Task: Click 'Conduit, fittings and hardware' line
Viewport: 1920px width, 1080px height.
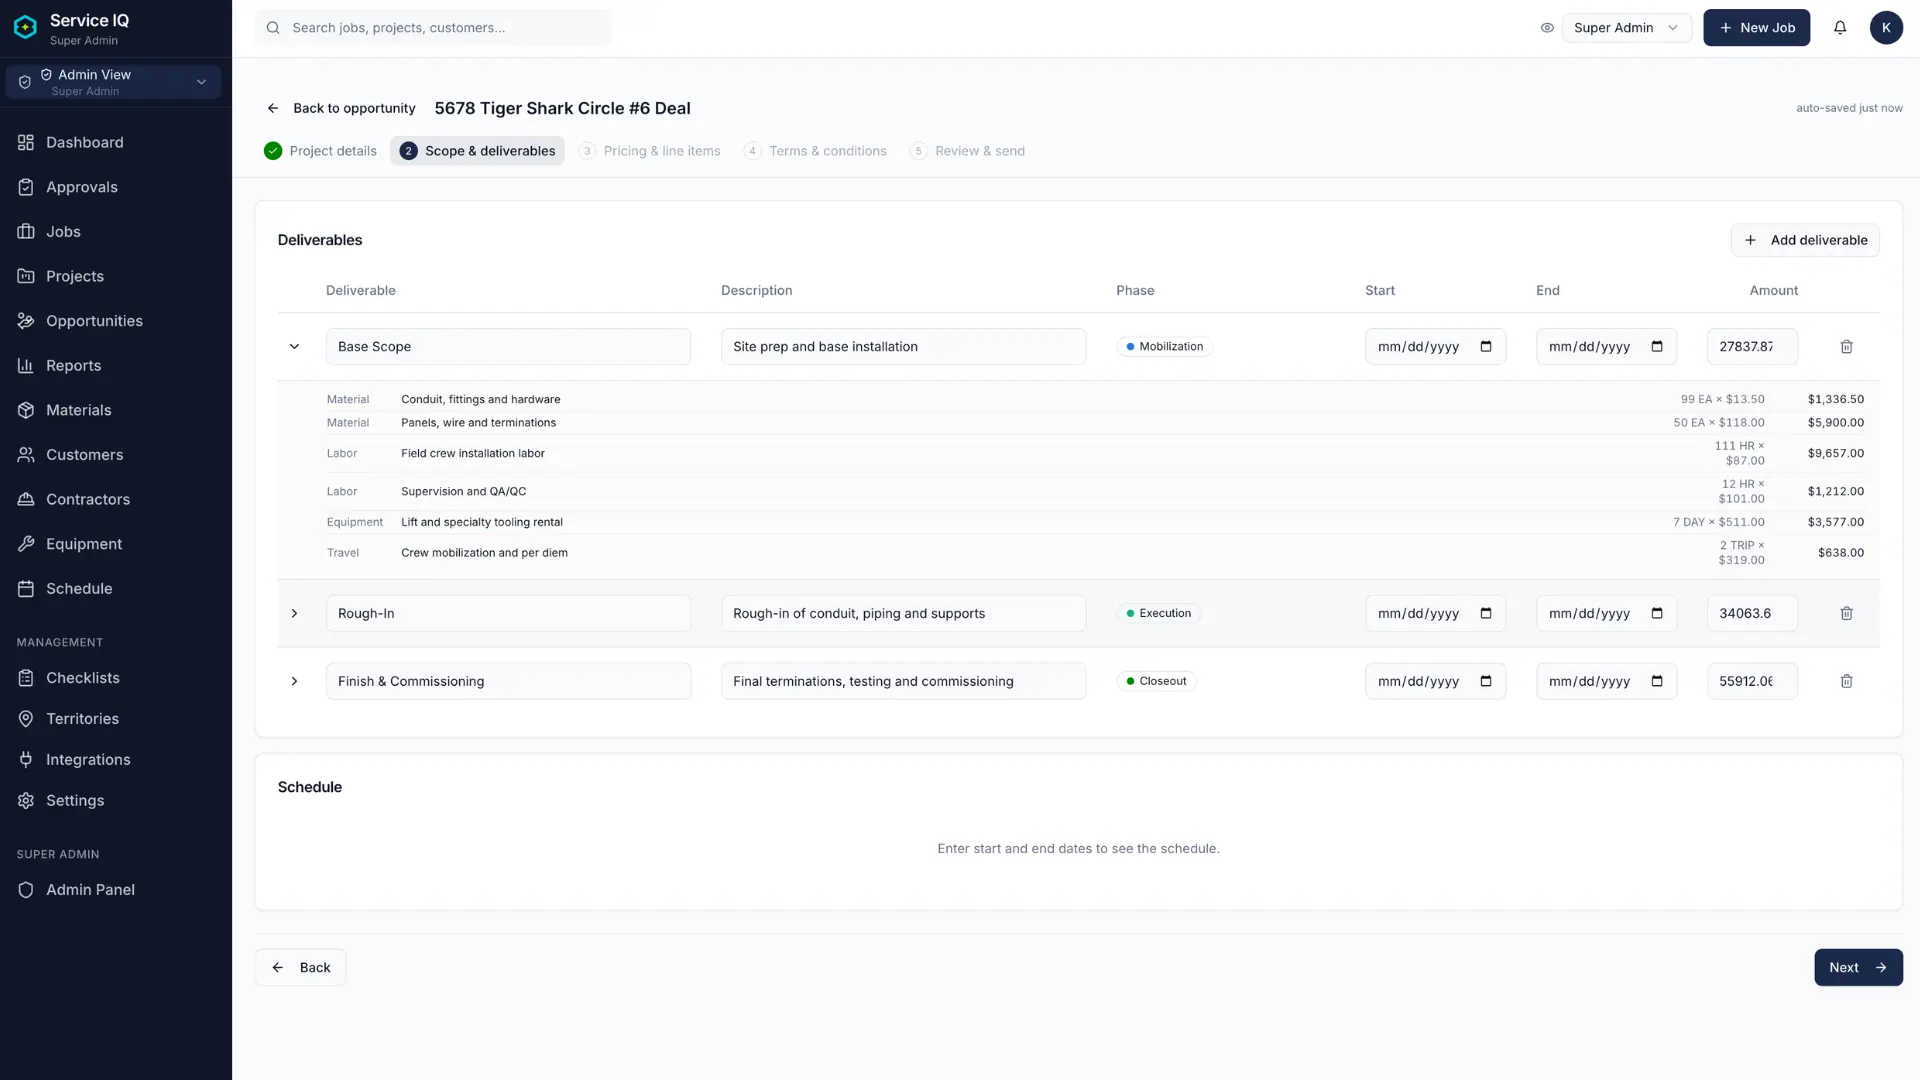Action: 481,399
